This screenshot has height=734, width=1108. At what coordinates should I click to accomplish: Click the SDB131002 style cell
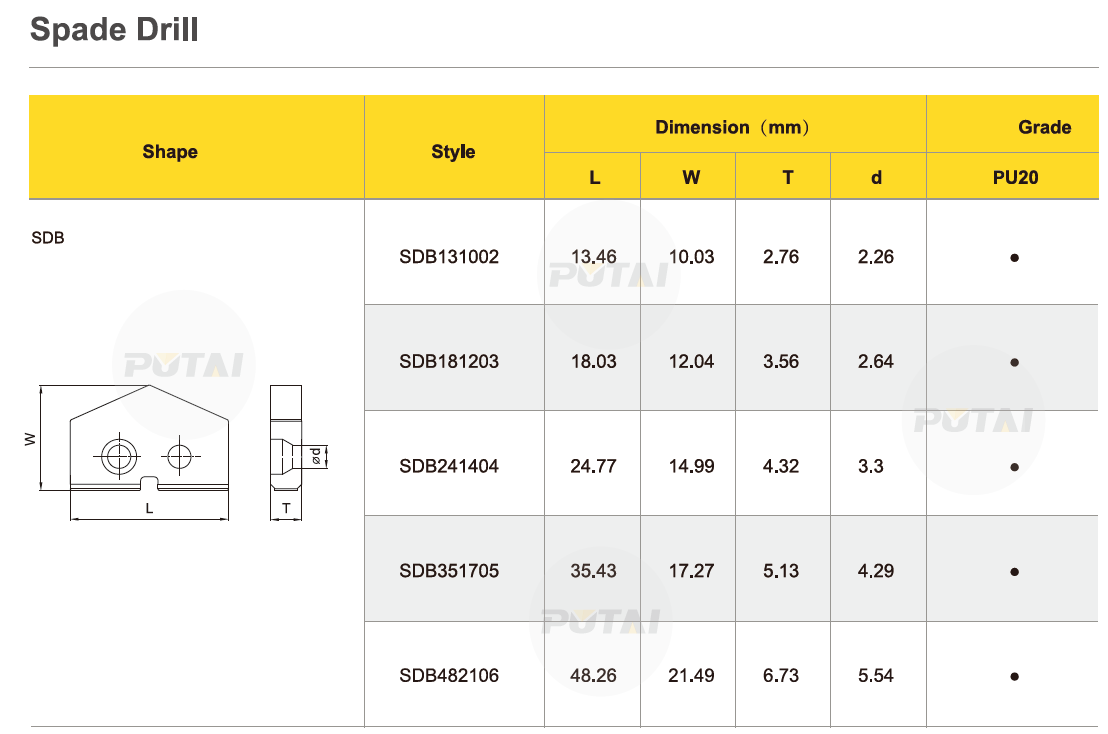pyautogui.click(x=449, y=257)
